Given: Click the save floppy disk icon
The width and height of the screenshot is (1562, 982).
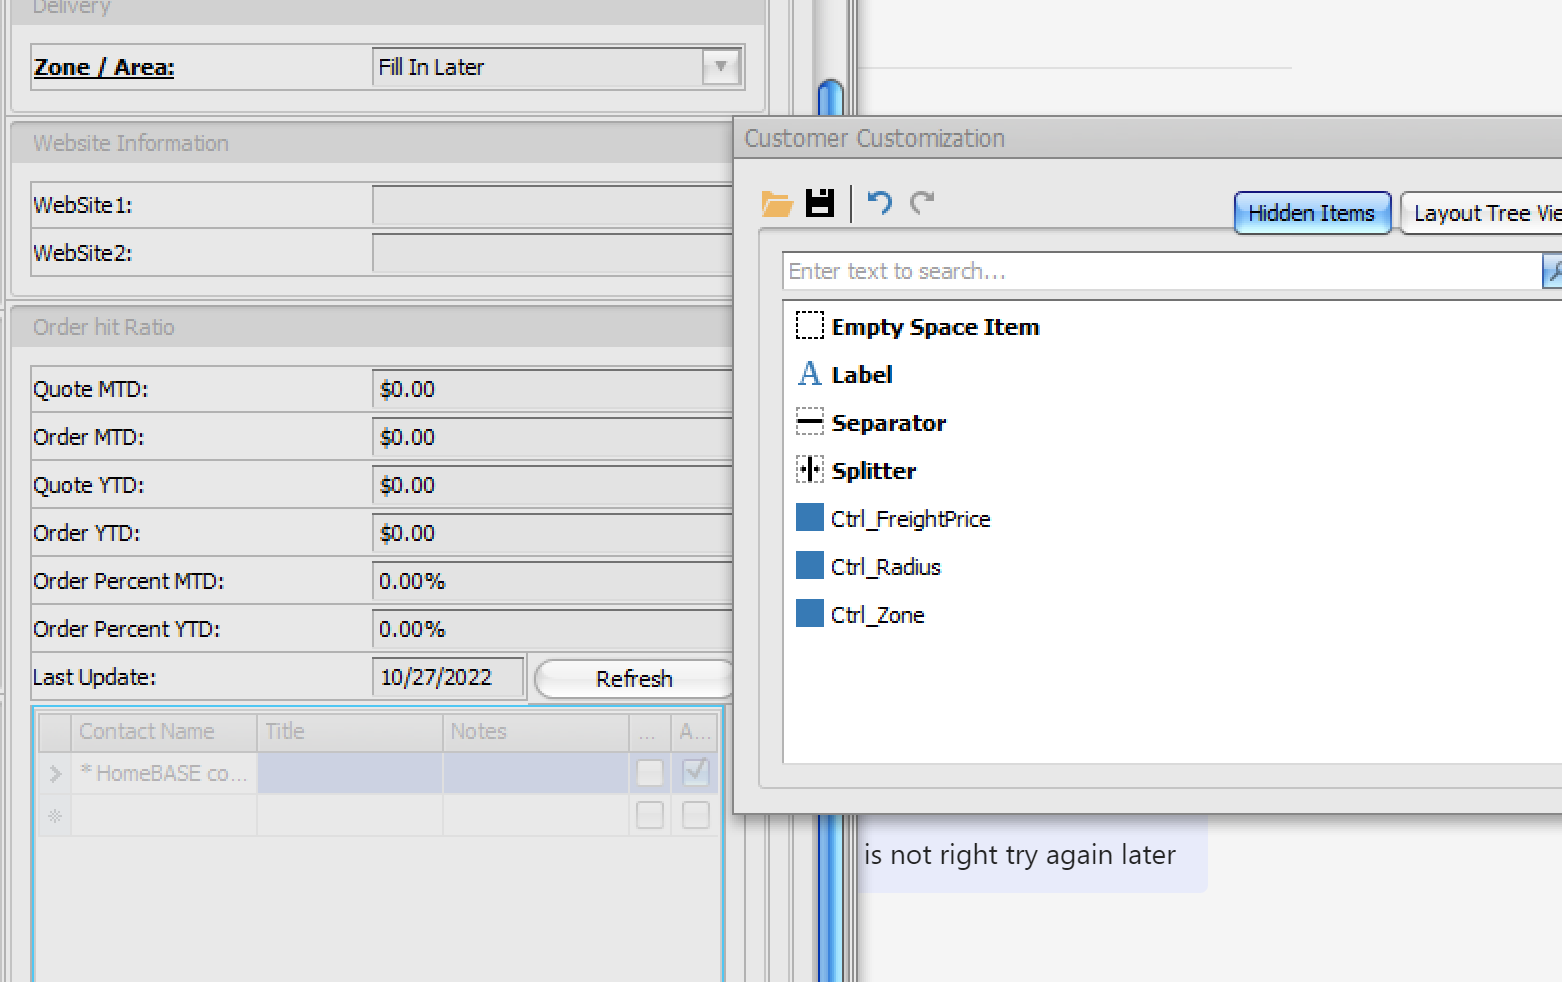Looking at the screenshot, I should pos(820,203).
